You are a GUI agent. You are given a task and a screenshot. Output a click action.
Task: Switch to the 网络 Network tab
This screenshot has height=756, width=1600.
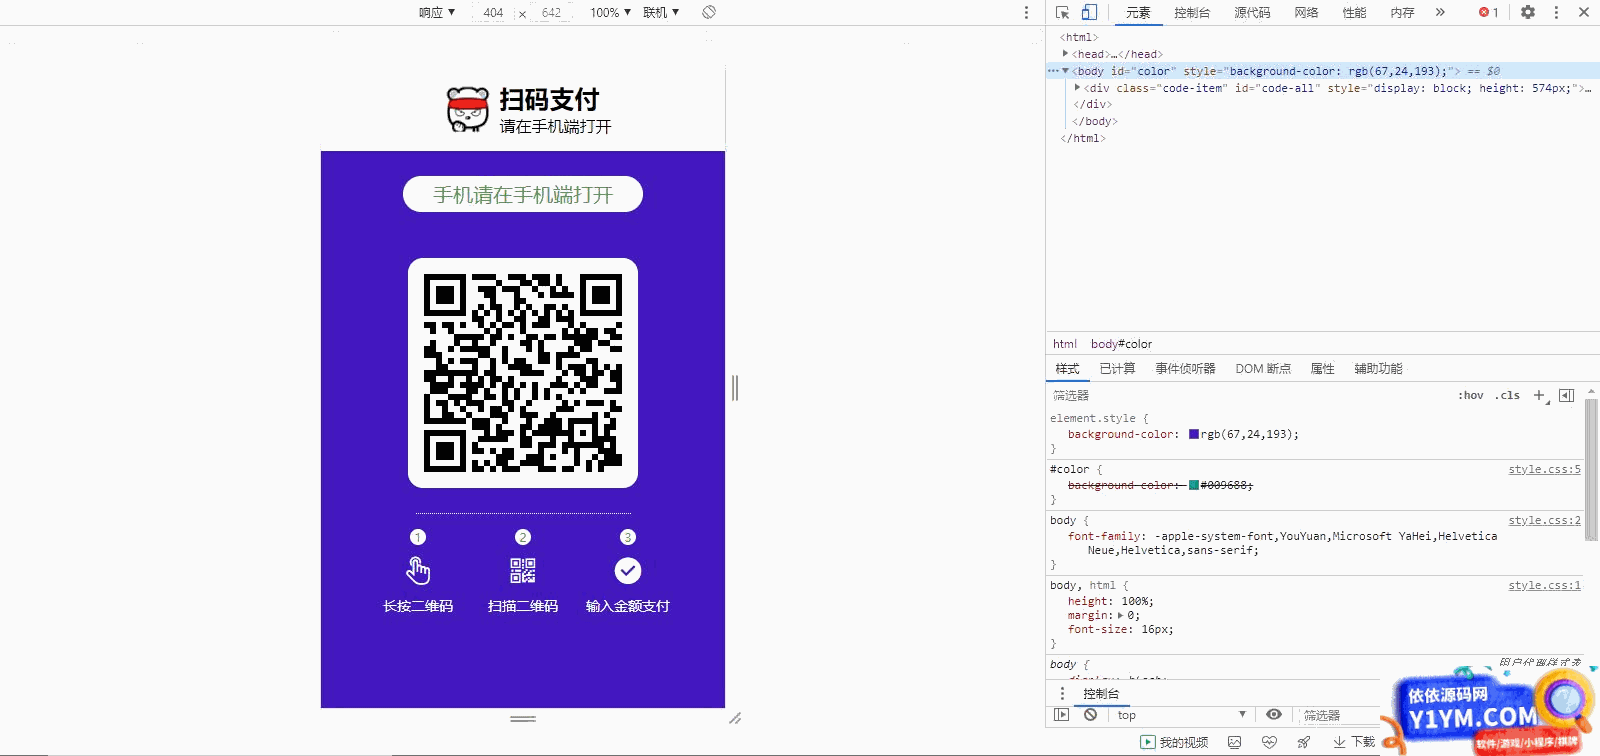(1306, 12)
